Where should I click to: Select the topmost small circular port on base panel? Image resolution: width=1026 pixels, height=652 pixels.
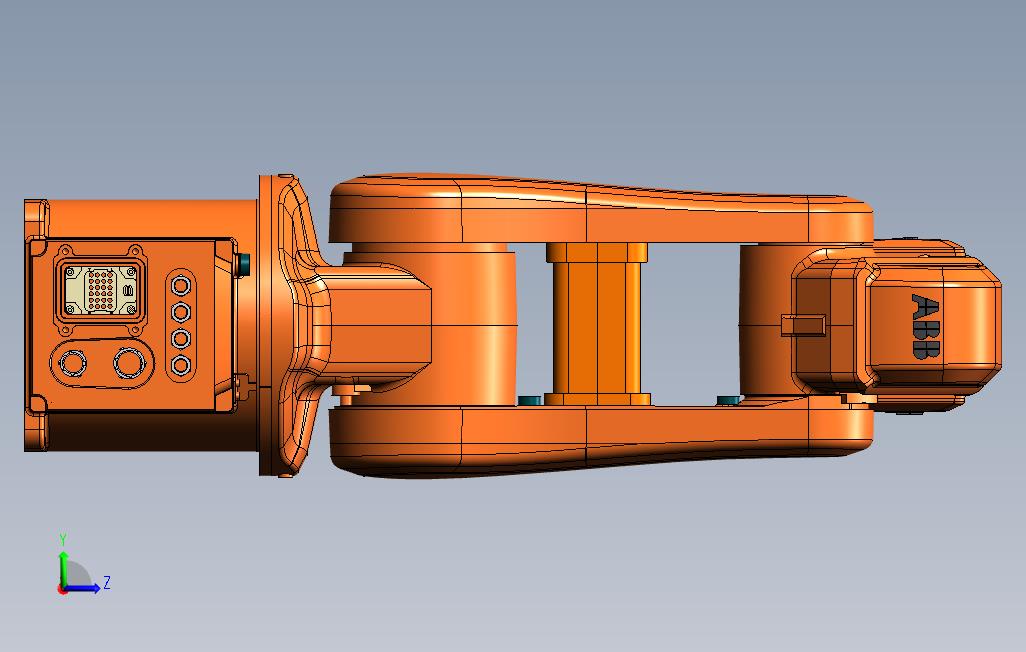click(x=181, y=286)
